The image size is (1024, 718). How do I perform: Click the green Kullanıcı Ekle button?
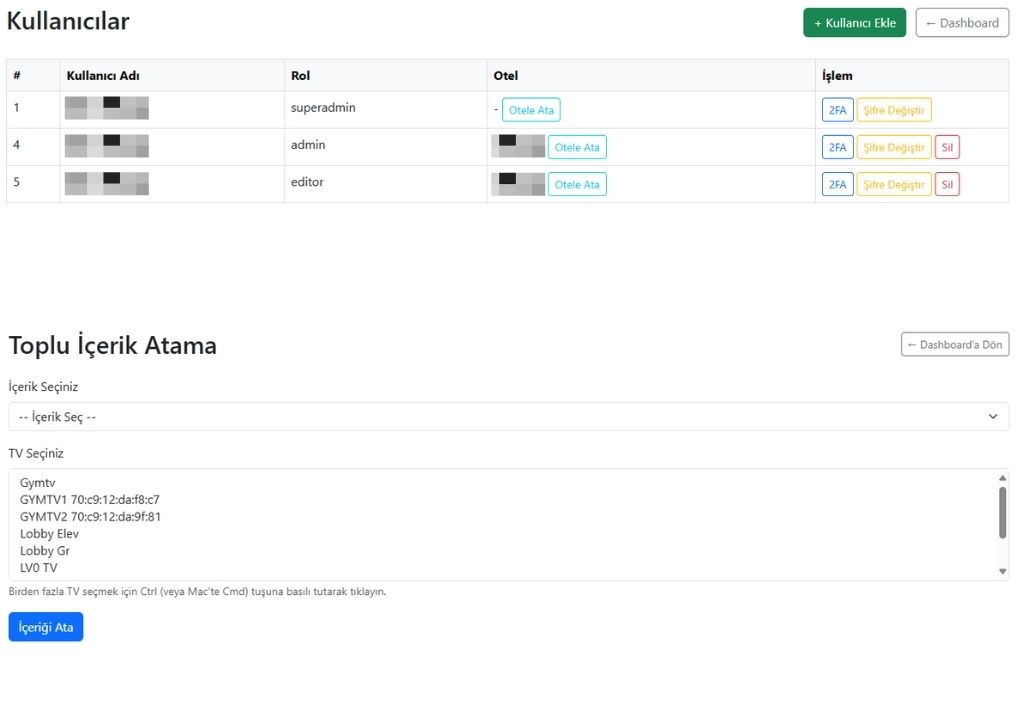[x=854, y=23]
